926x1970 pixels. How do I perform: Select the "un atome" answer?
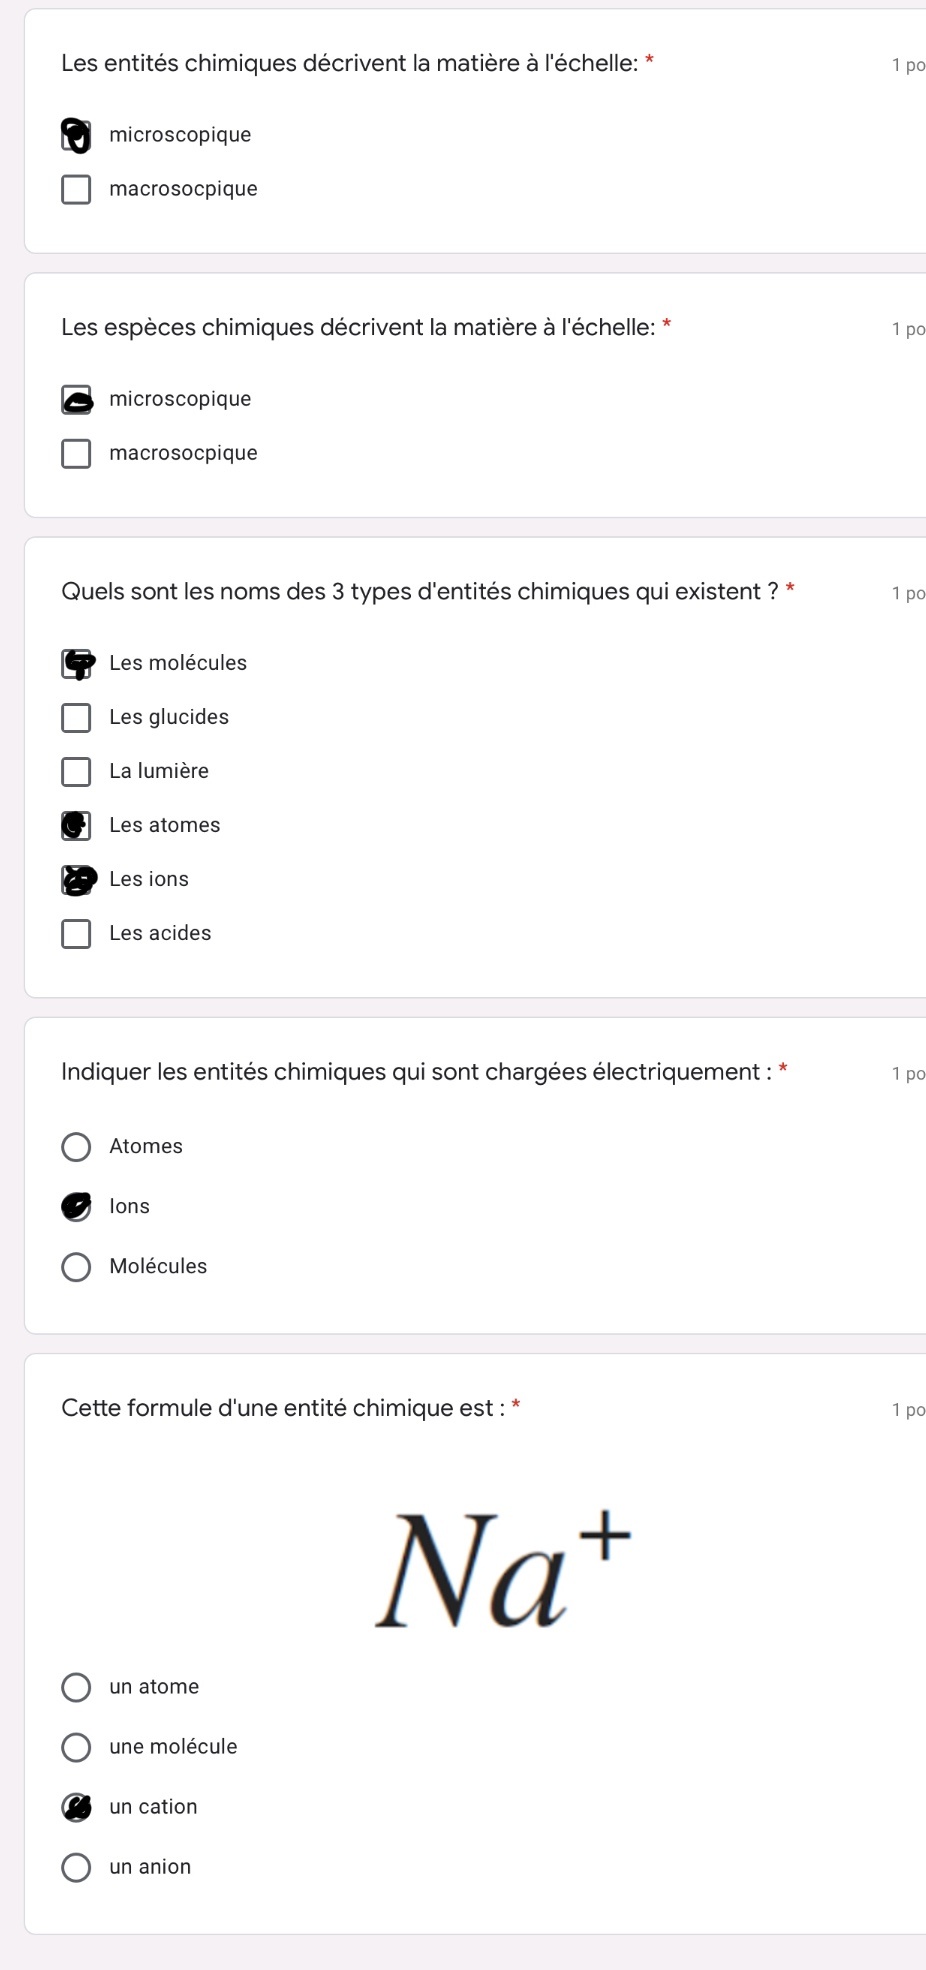click(x=76, y=1687)
